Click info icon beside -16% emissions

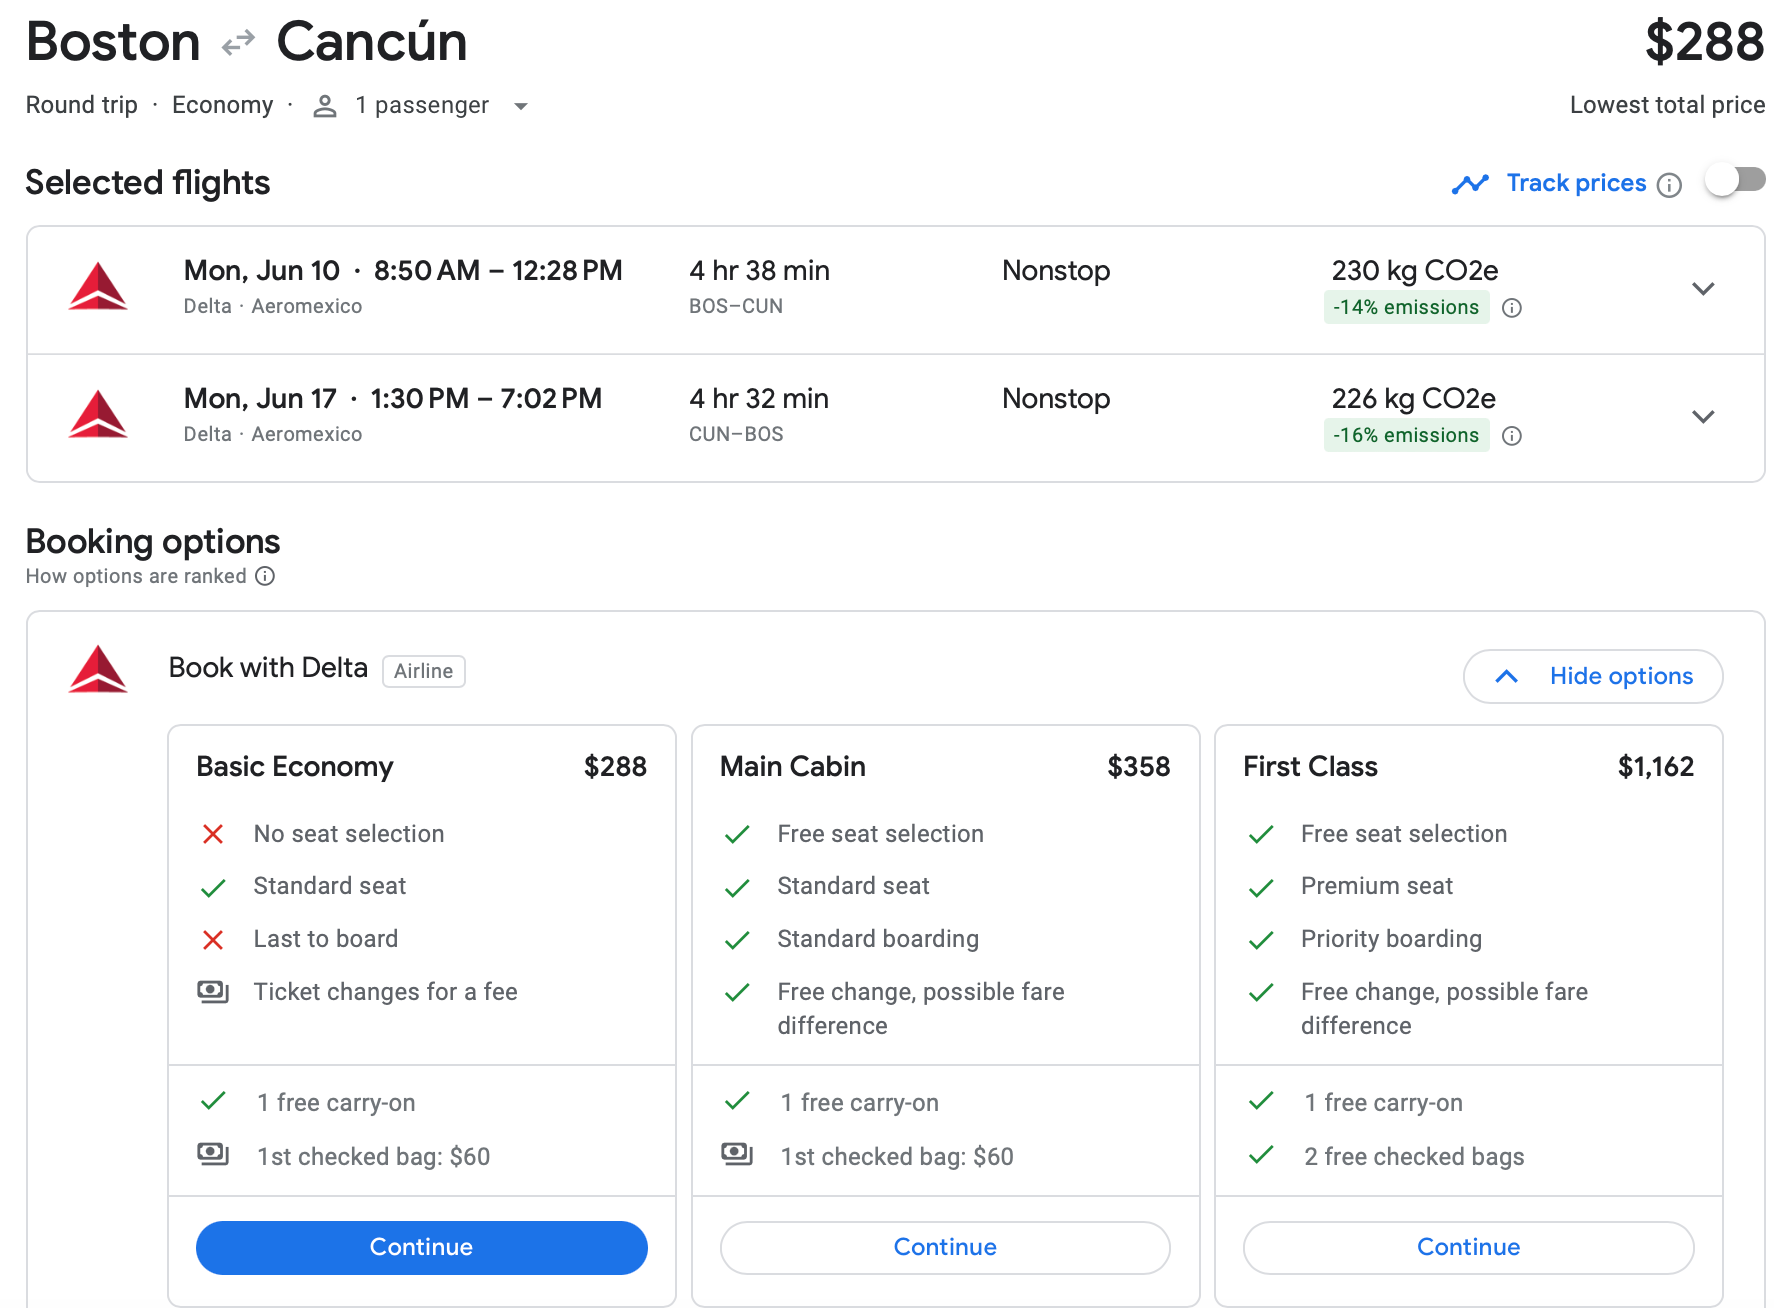[1512, 436]
